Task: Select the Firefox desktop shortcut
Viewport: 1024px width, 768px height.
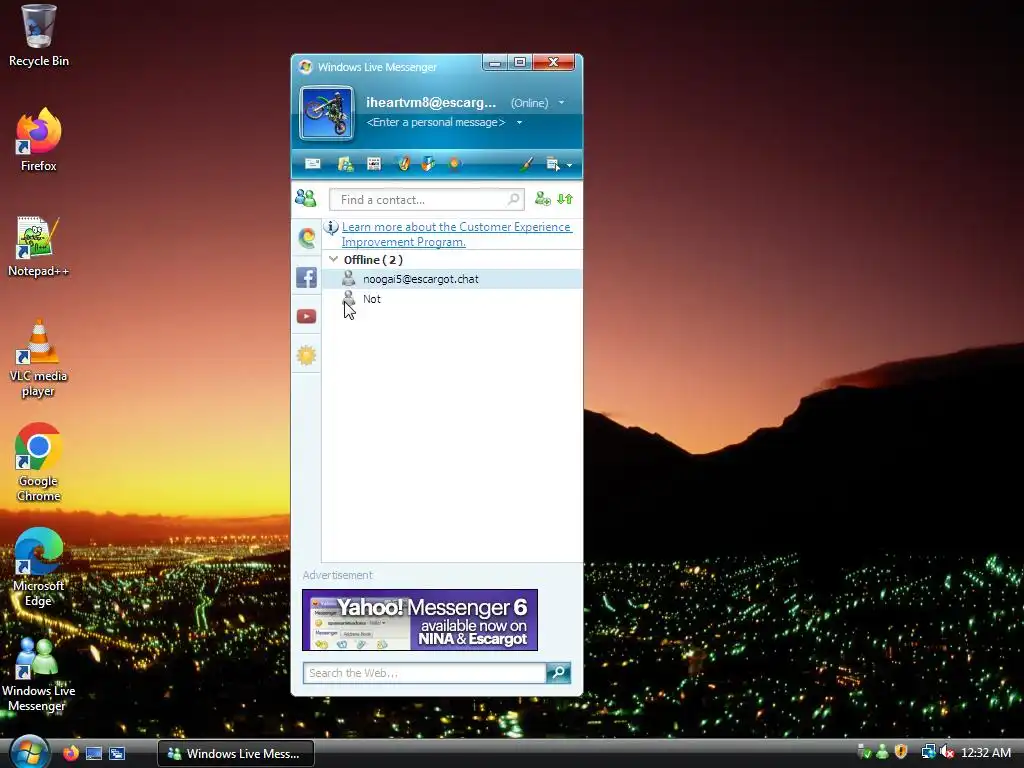Action: click(x=39, y=140)
